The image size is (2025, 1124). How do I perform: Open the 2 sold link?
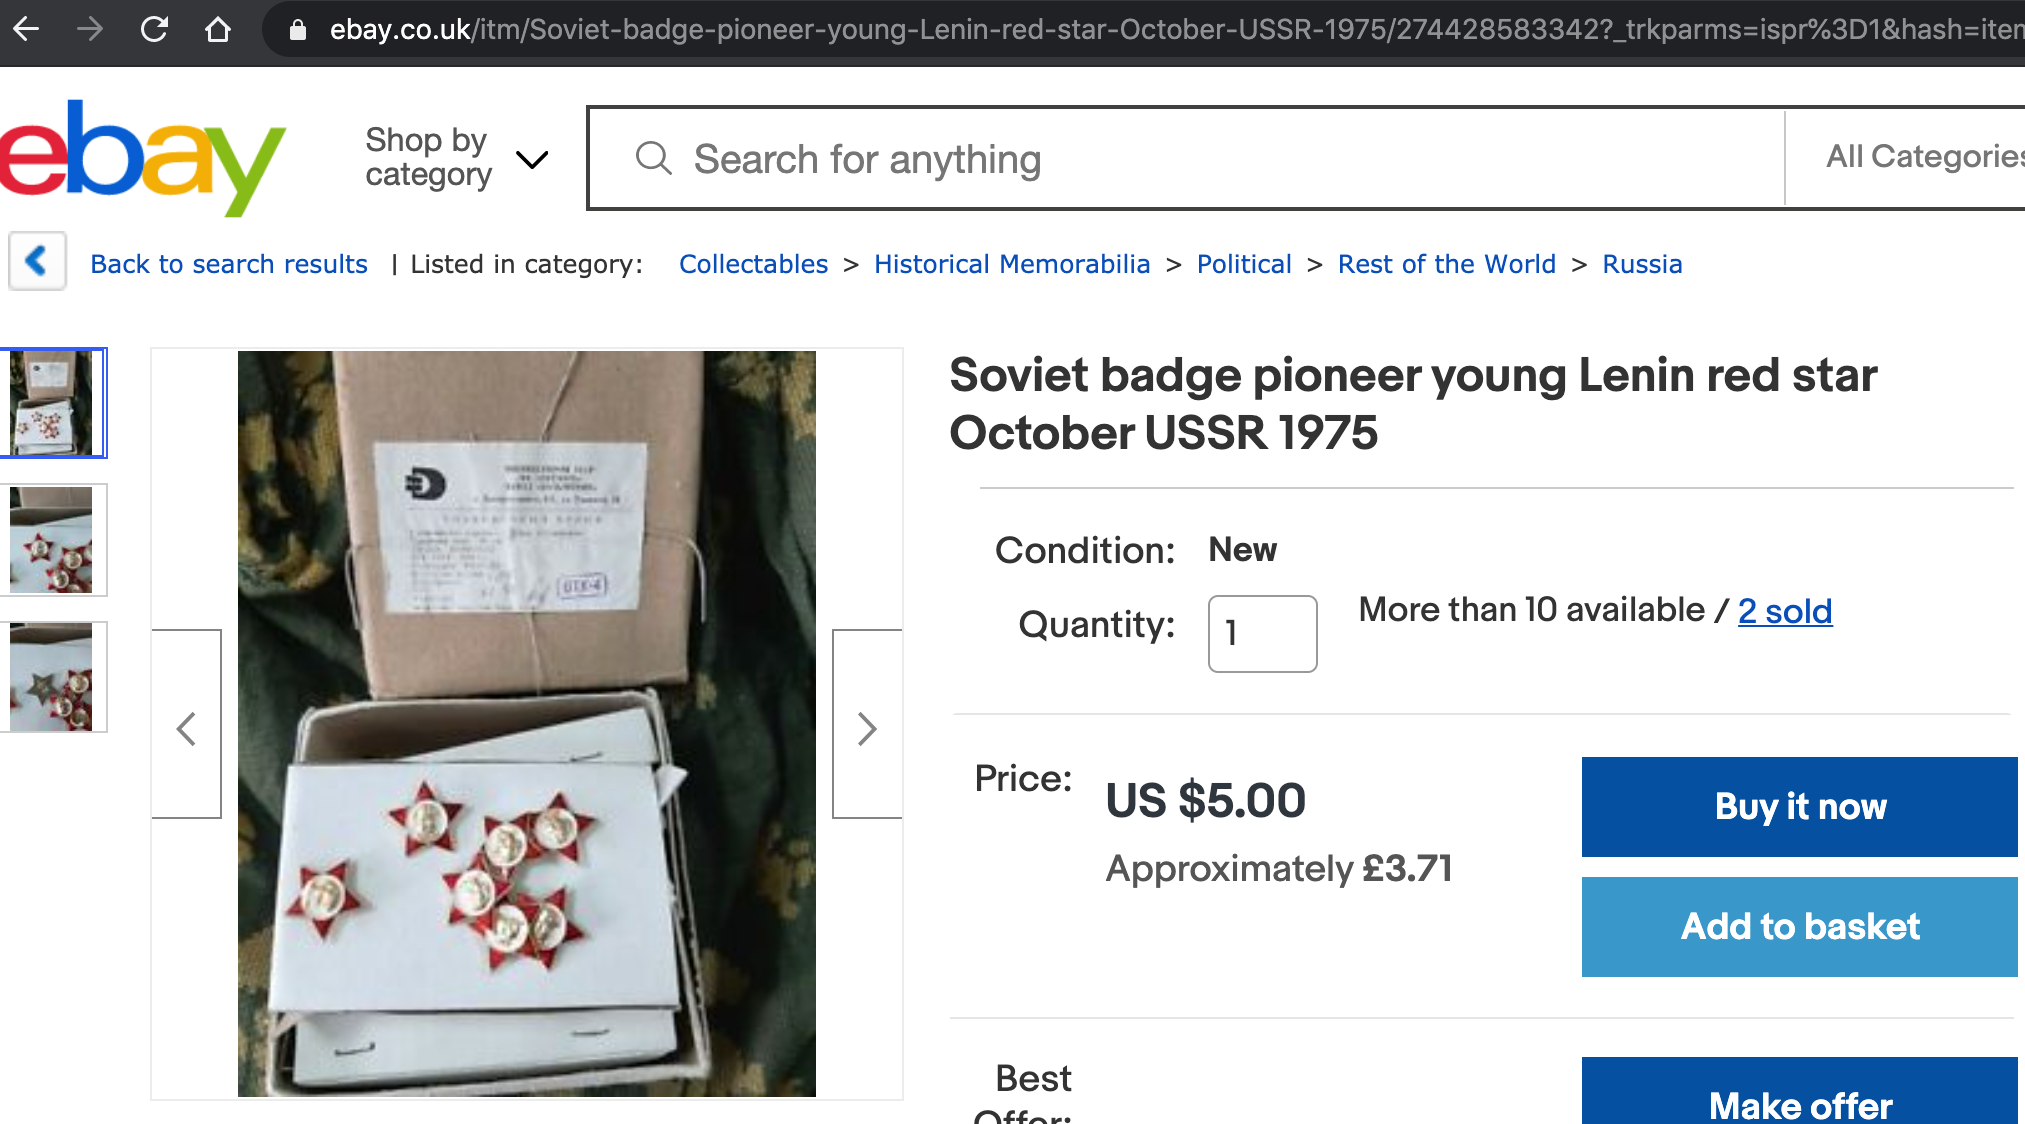click(x=1784, y=611)
